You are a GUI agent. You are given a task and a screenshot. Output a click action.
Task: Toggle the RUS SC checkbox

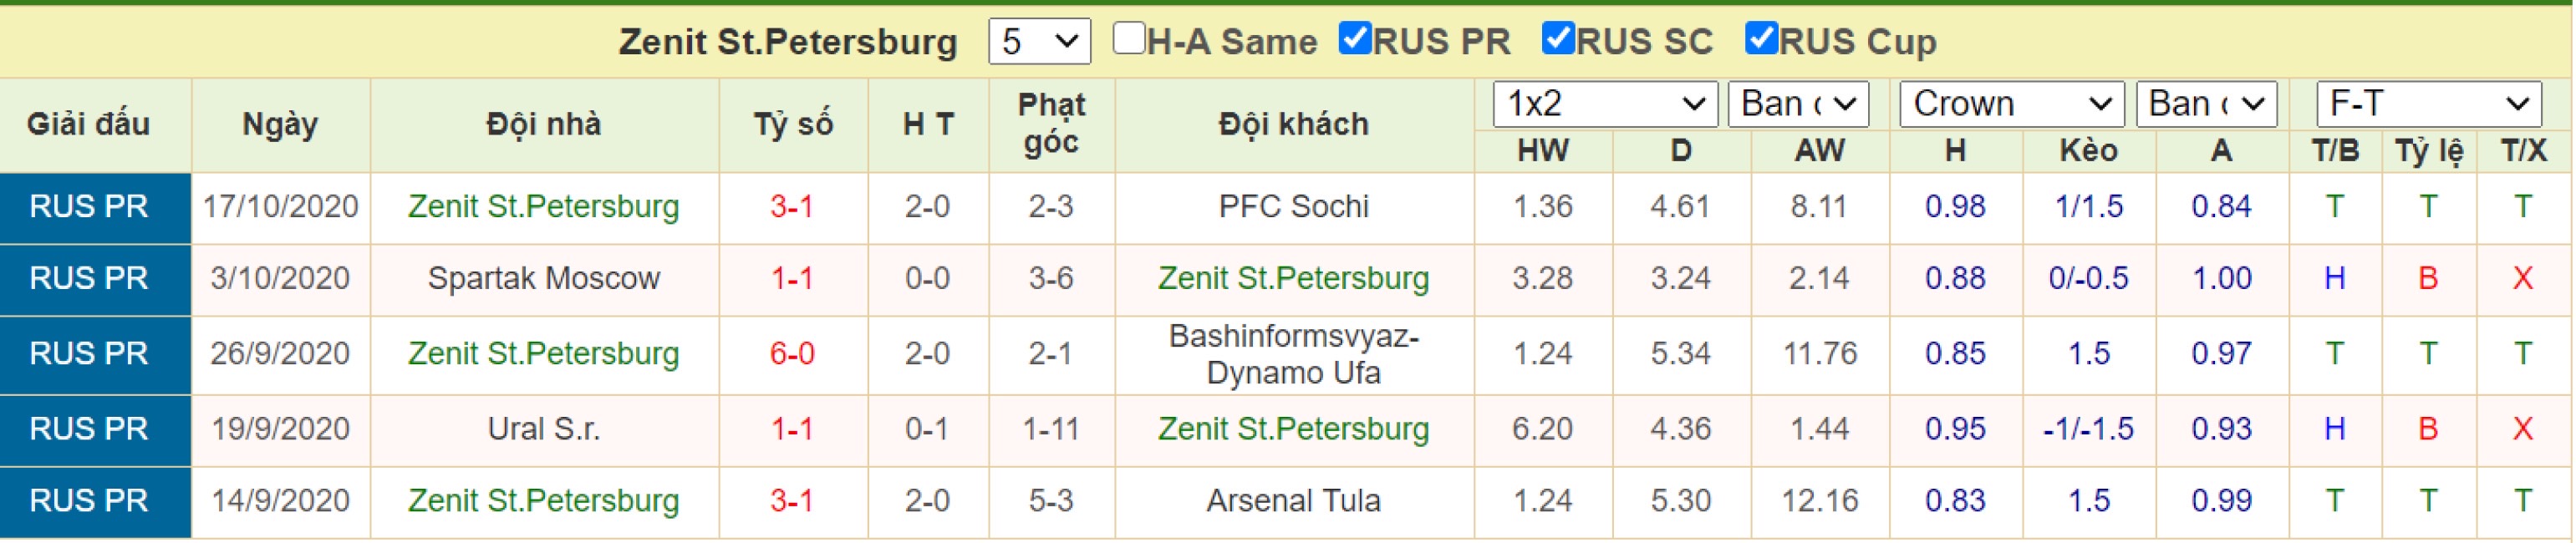1558,39
